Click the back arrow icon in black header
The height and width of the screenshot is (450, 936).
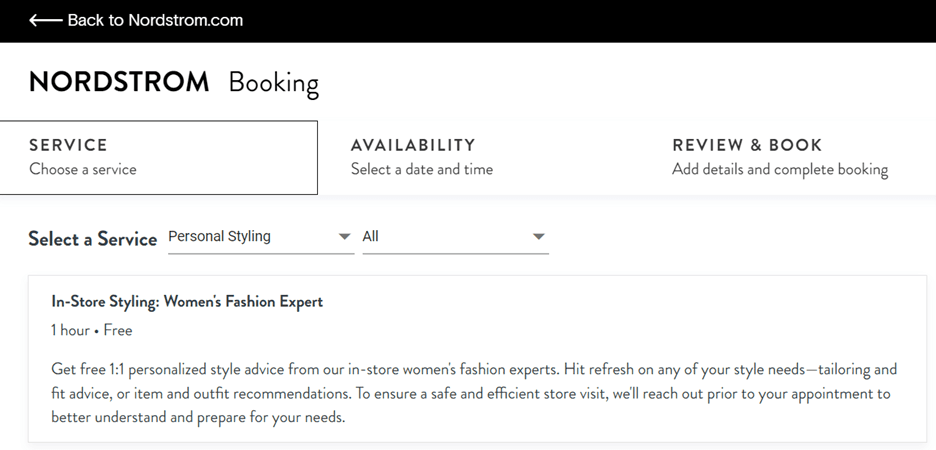pos(45,20)
